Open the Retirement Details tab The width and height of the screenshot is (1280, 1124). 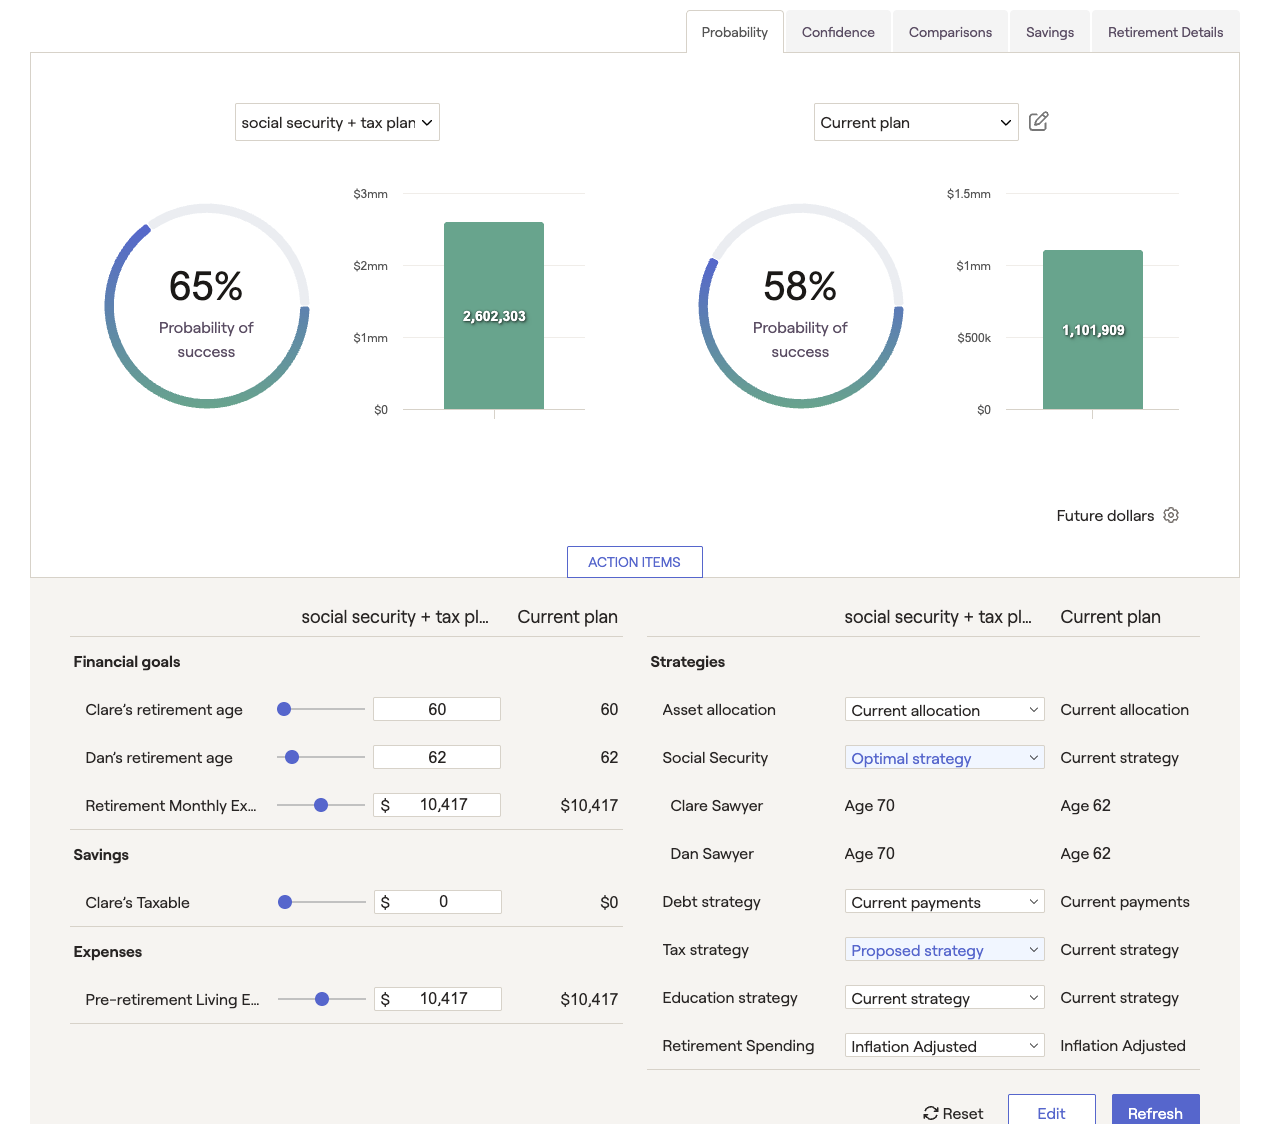pyautogui.click(x=1166, y=32)
